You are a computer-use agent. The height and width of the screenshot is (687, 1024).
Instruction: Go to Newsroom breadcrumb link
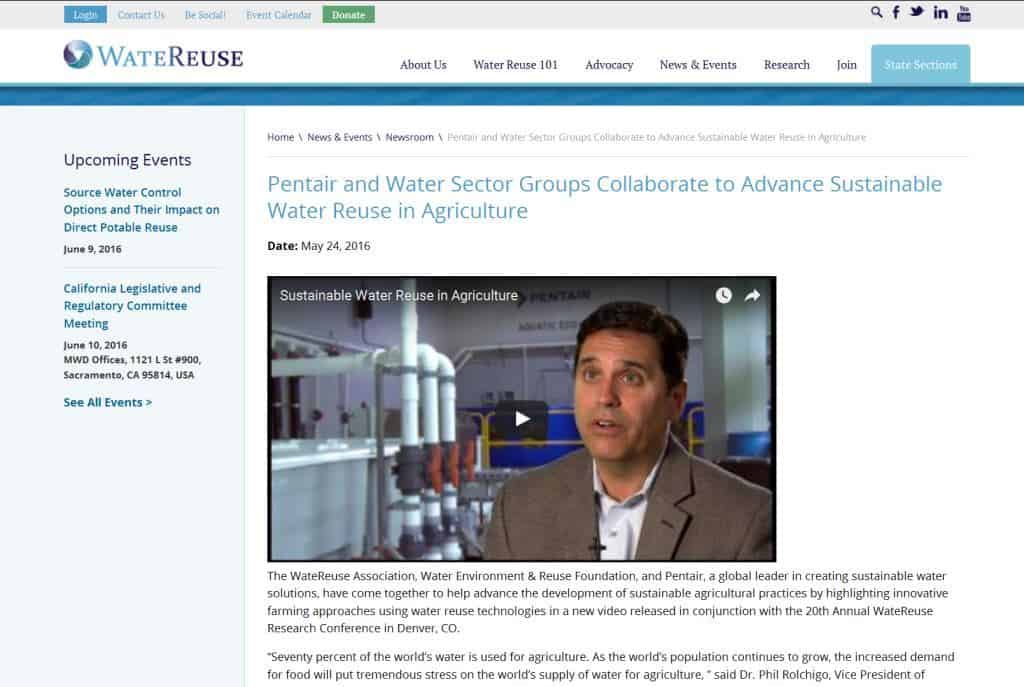[409, 137]
